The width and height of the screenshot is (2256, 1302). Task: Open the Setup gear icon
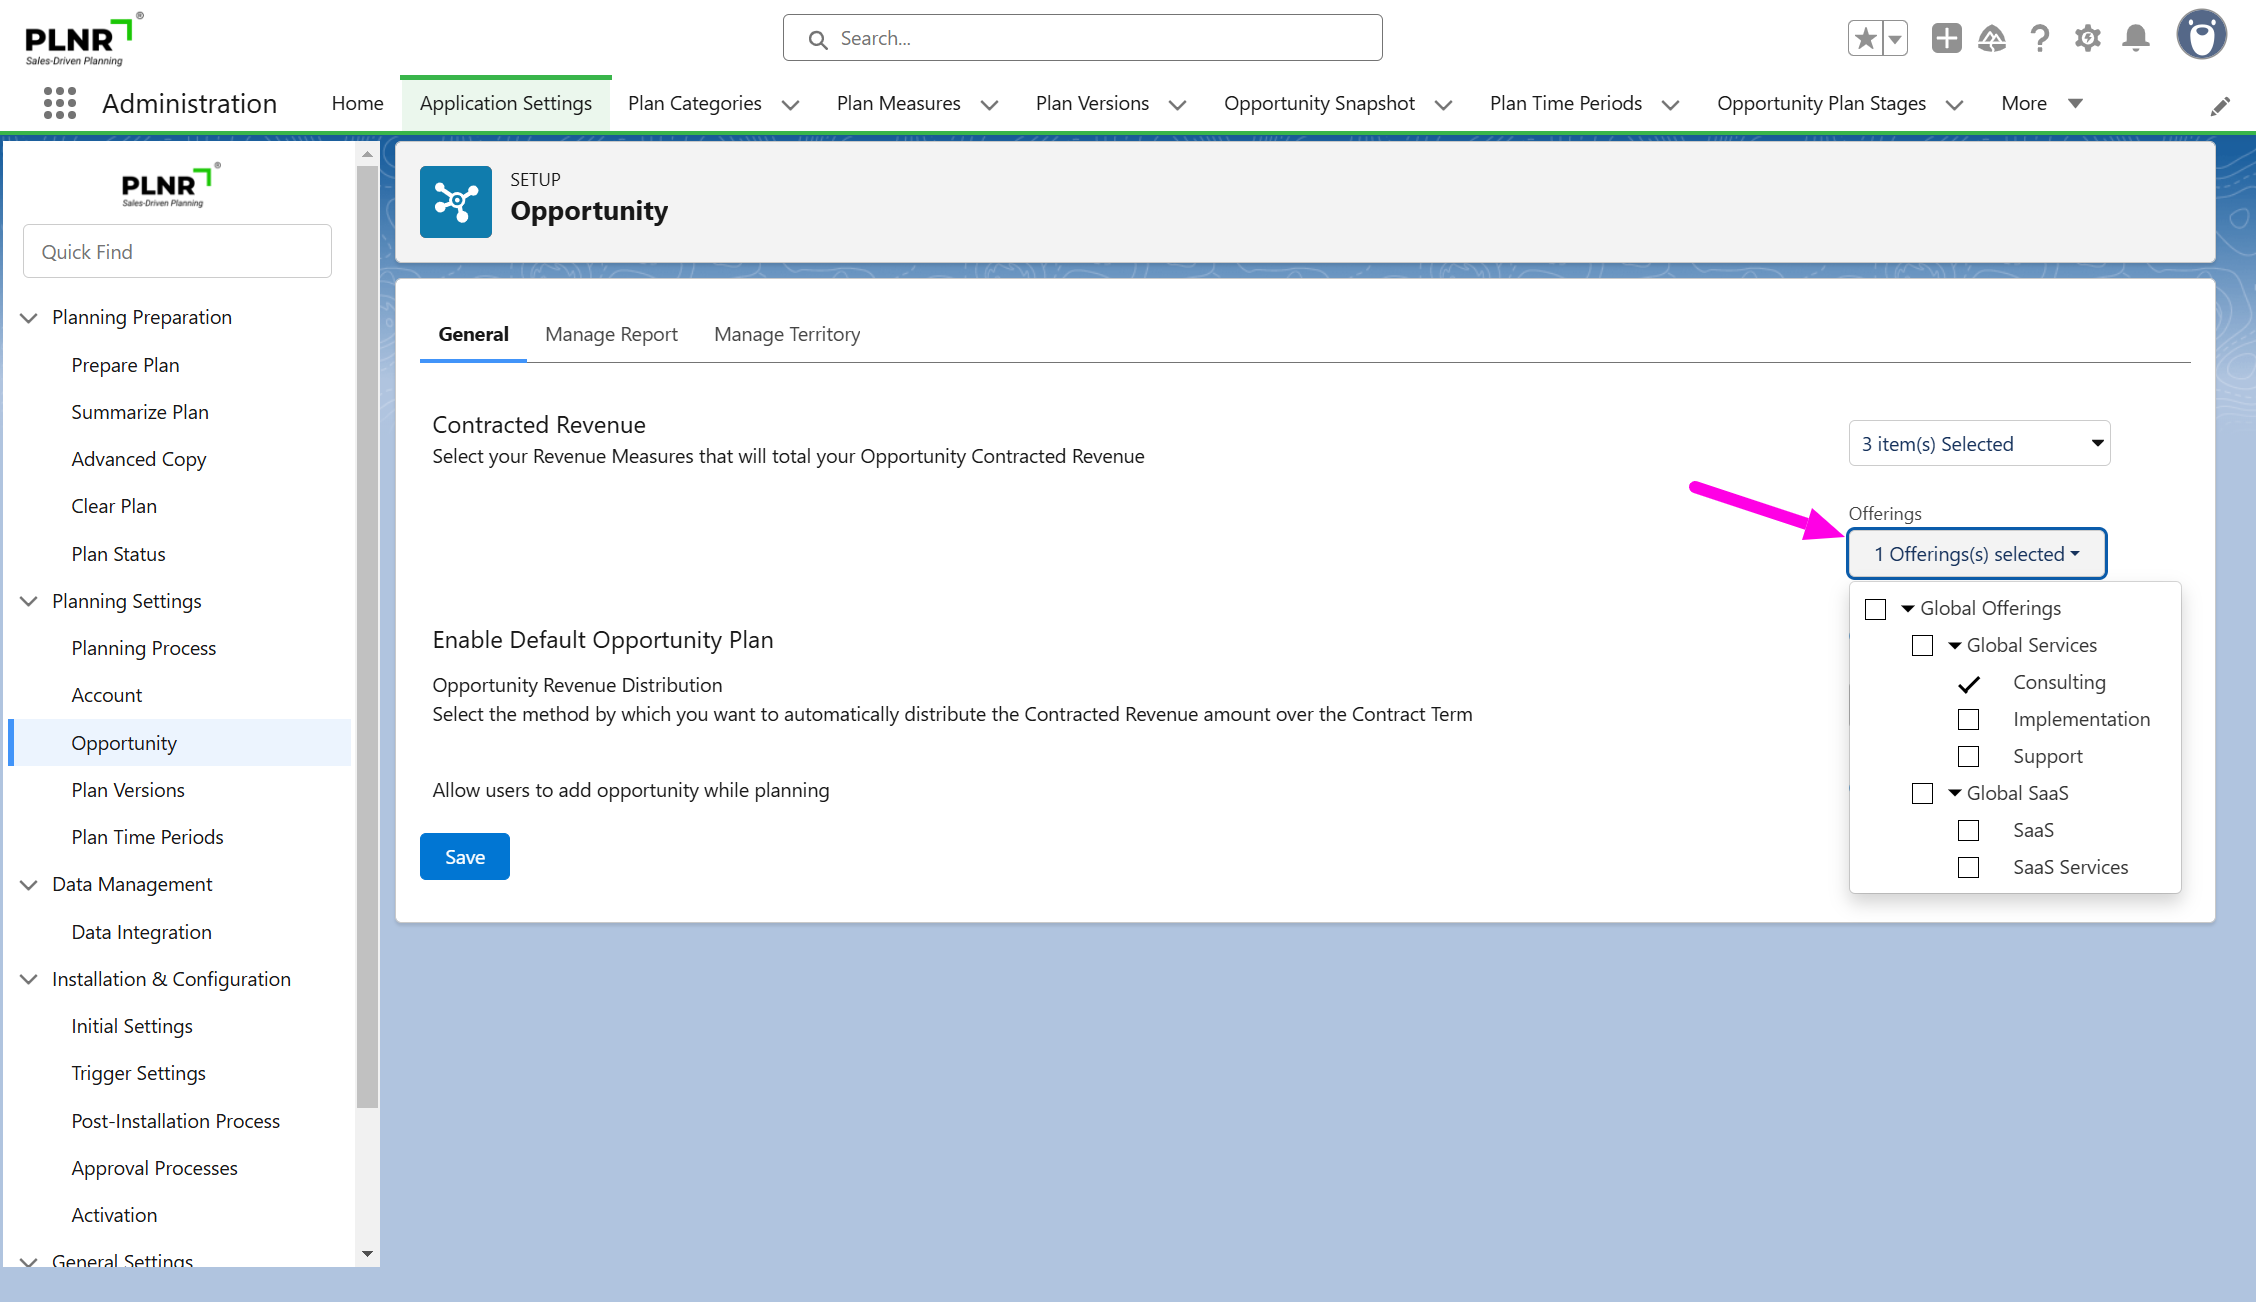2087,39
